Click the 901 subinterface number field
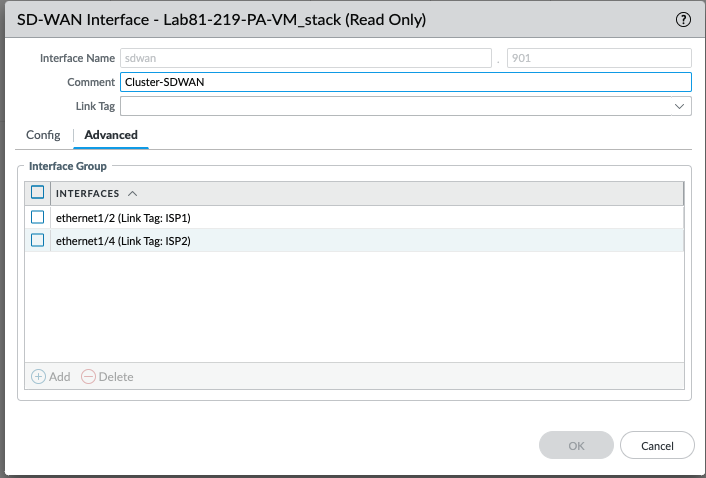The width and height of the screenshot is (706, 478). coord(599,58)
